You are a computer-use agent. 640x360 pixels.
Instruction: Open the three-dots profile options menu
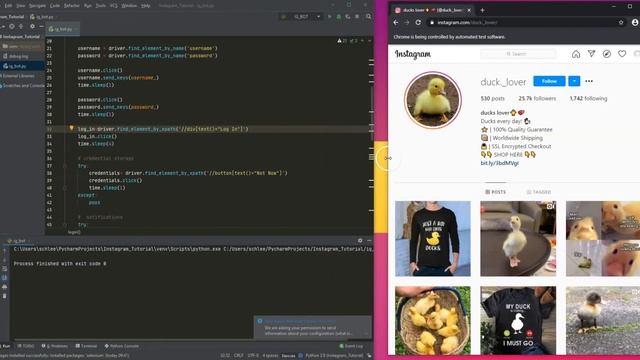[x=589, y=81]
